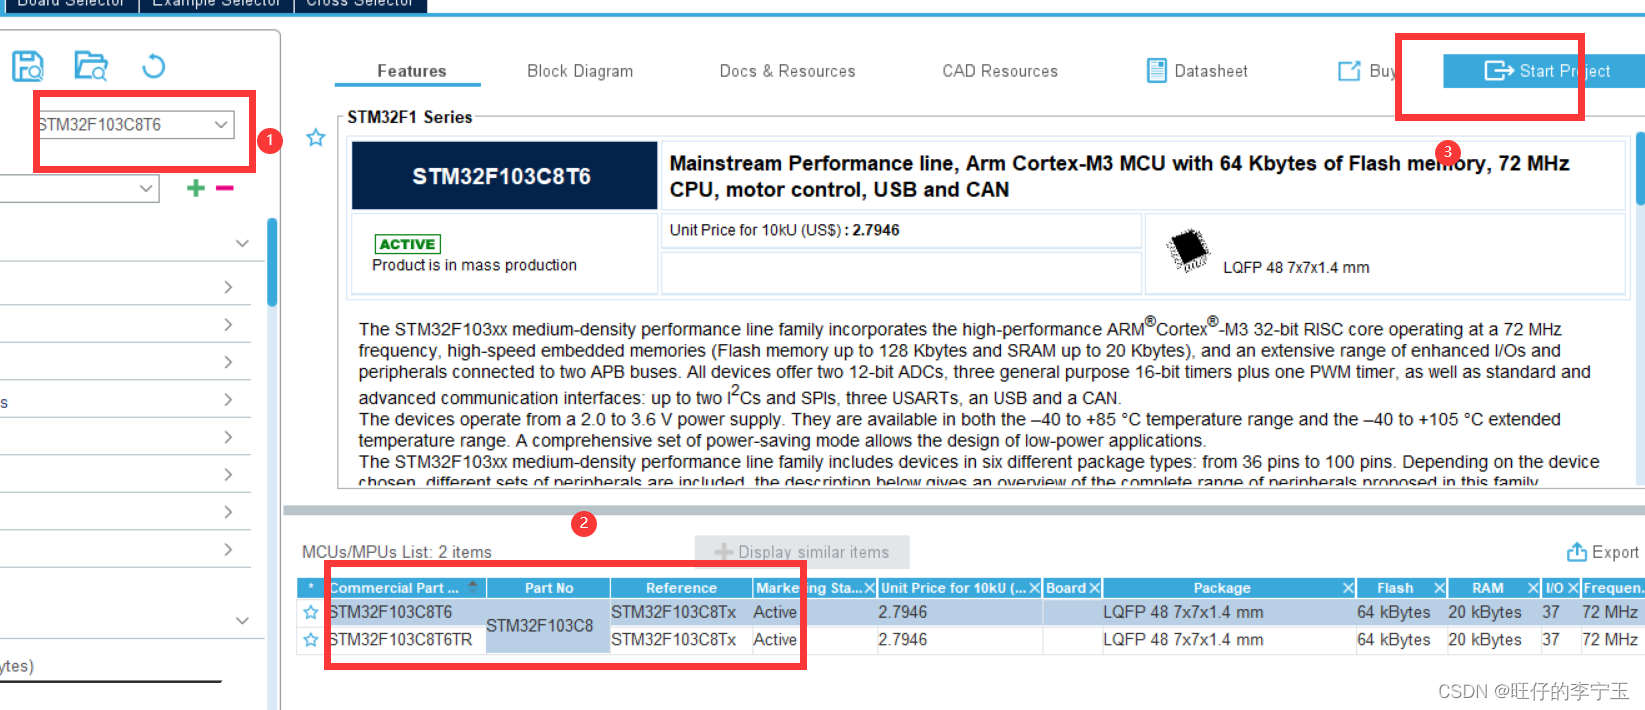Collapse the section above the 'ytes)' label

pyautogui.click(x=242, y=620)
